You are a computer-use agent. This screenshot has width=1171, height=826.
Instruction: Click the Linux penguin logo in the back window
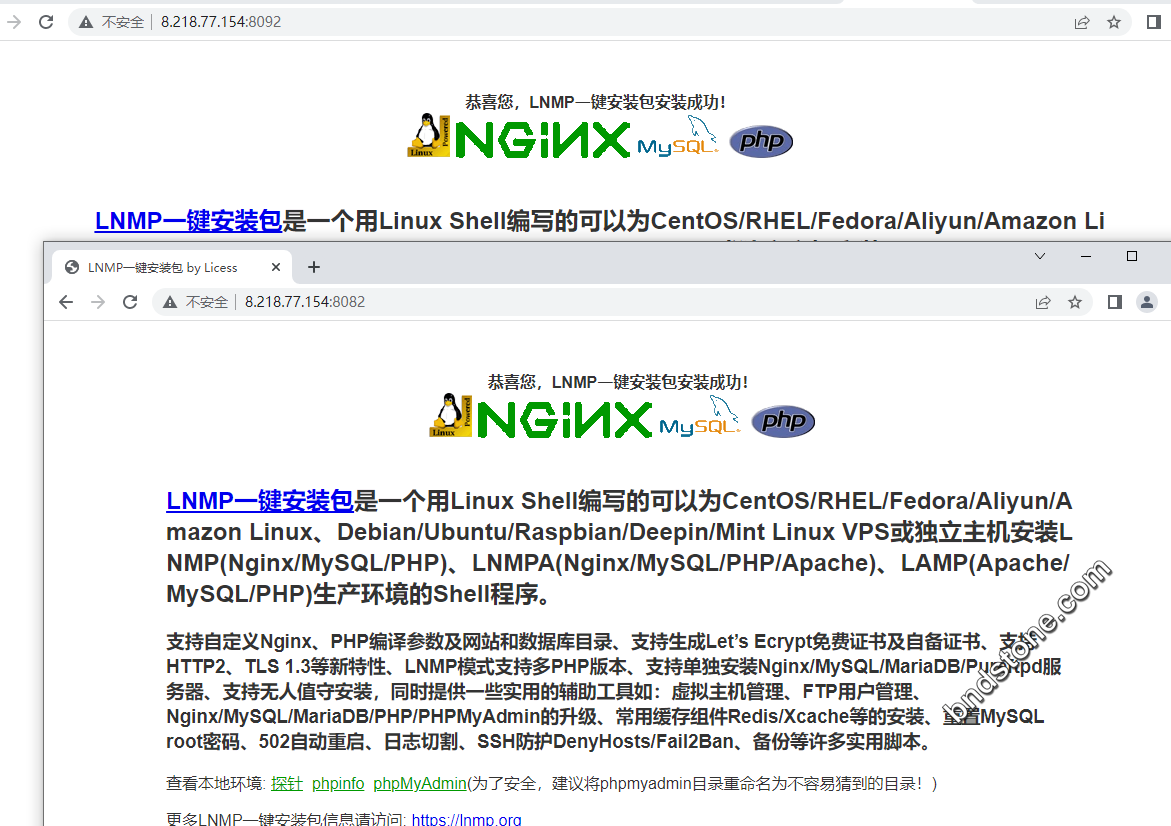428,135
